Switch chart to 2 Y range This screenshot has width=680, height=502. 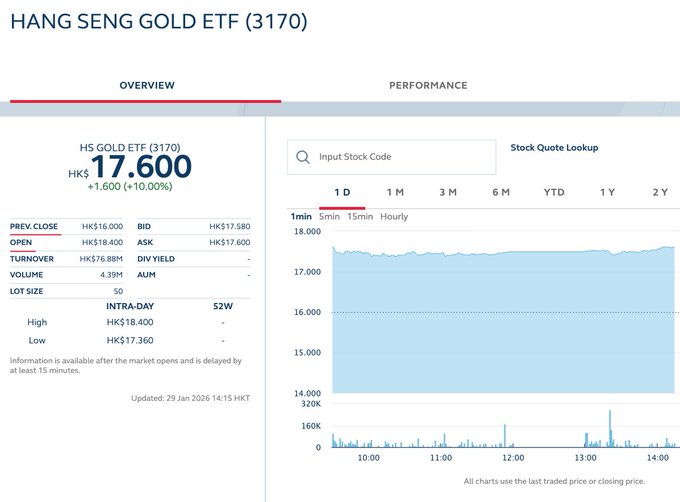tap(660, 192)
